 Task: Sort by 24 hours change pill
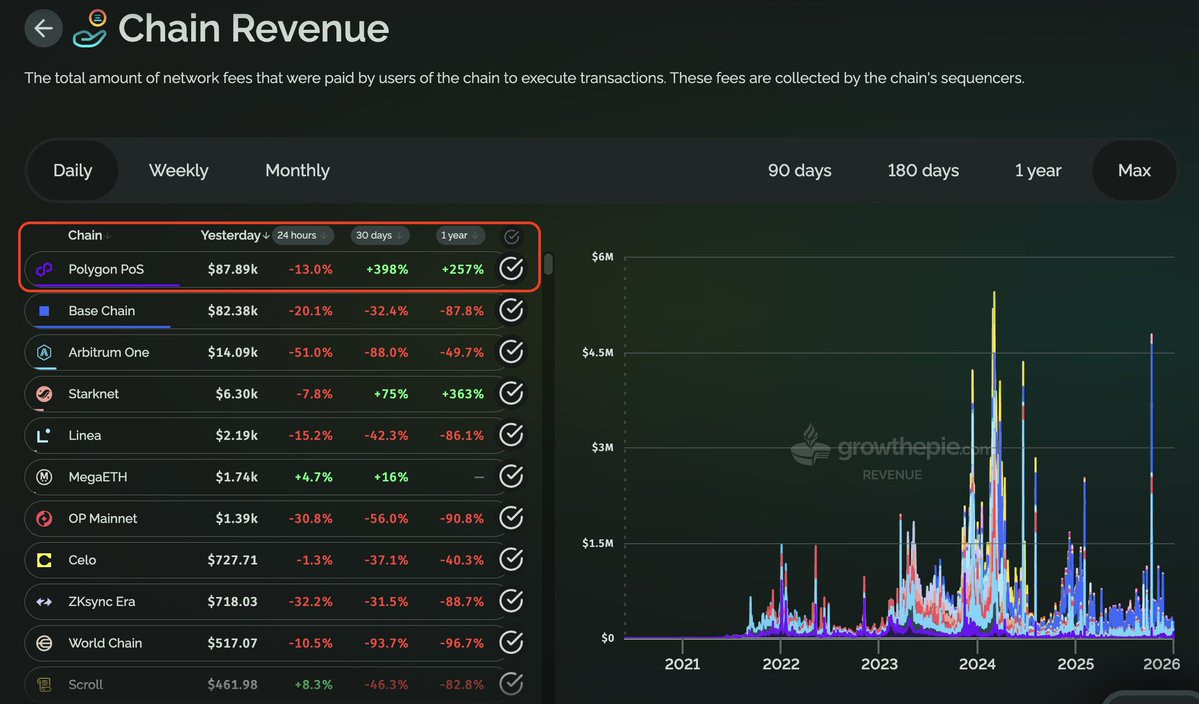(302, 235)
